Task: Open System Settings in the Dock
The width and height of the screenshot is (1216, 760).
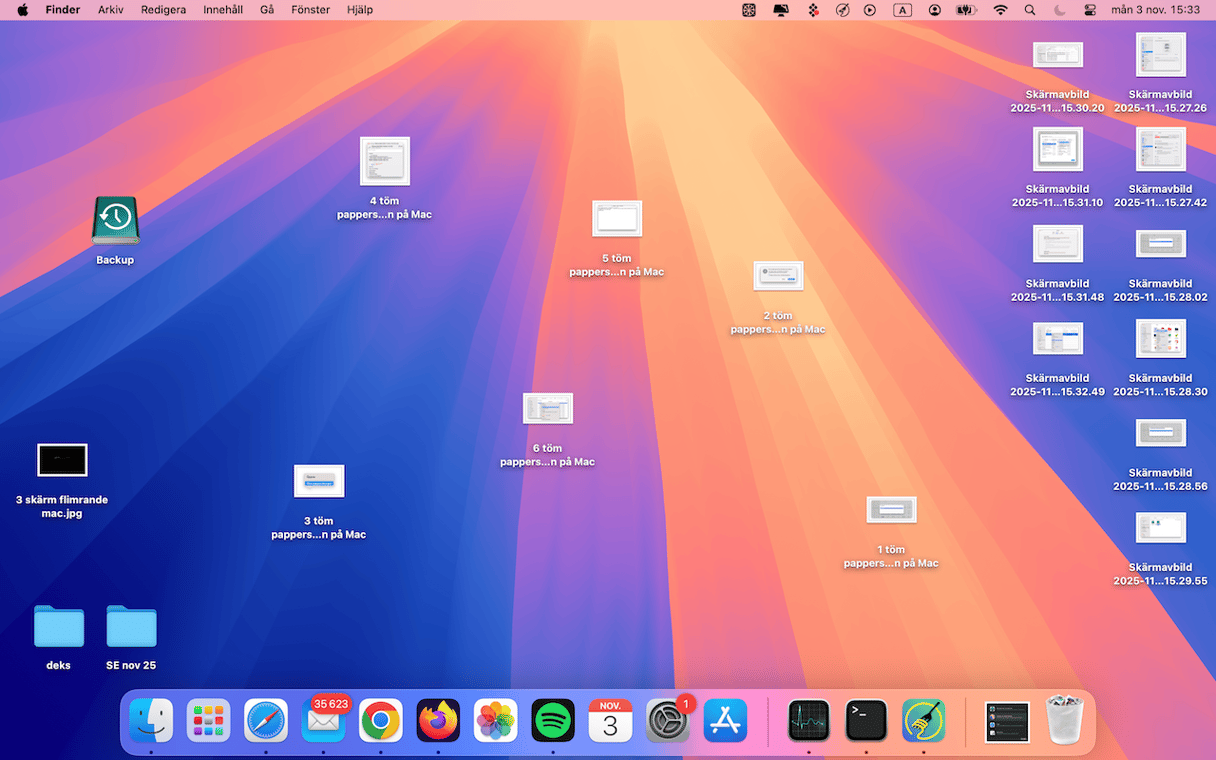Action: point(667,720)
